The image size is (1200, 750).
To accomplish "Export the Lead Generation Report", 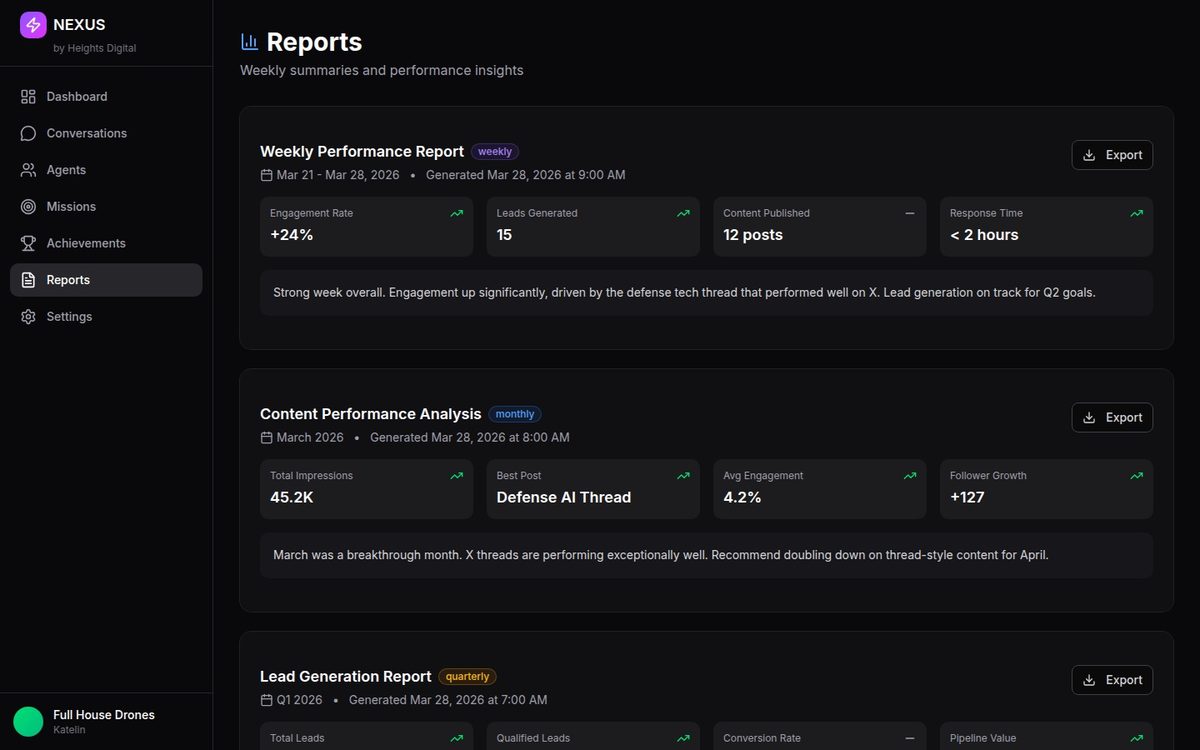I will pyautogui.click(x=1112, y=680).
